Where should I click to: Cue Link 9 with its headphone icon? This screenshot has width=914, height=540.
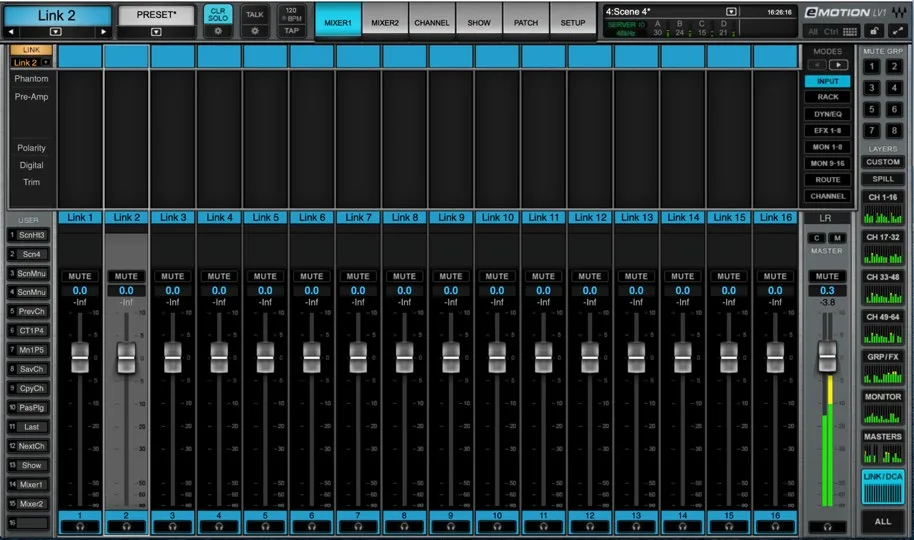(x=451, y=527)
